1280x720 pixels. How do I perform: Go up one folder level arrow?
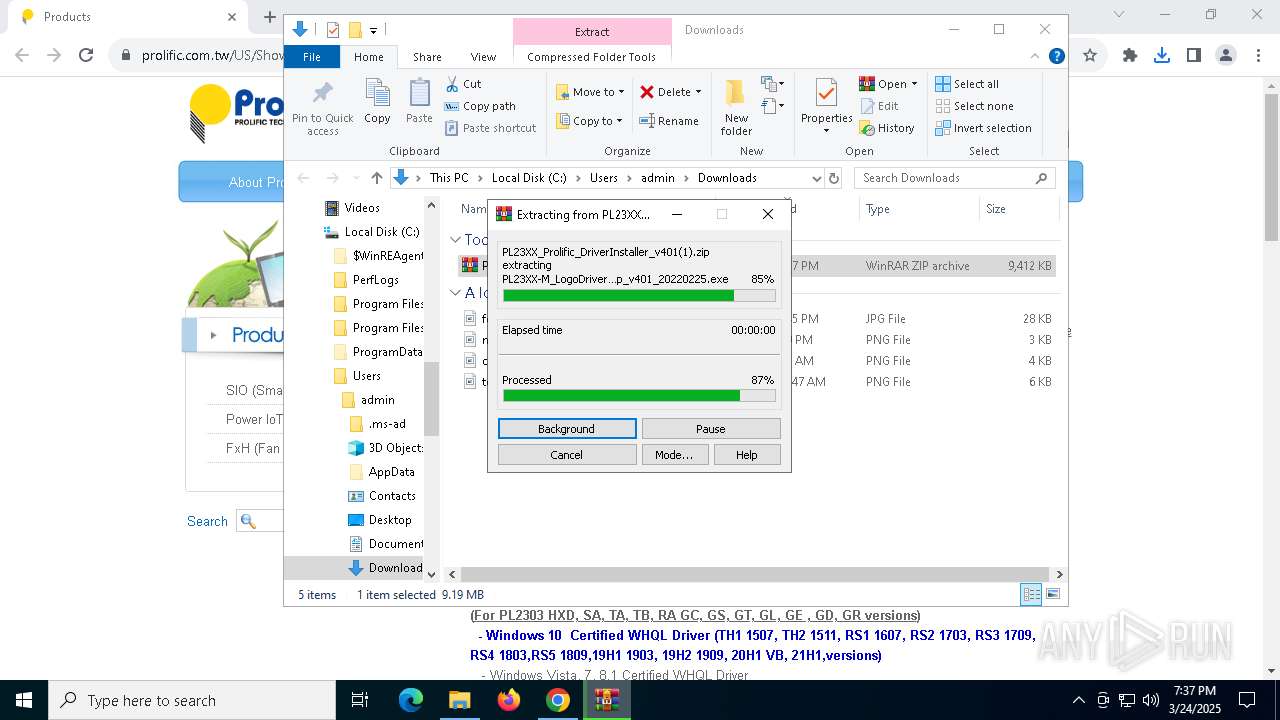376,178
